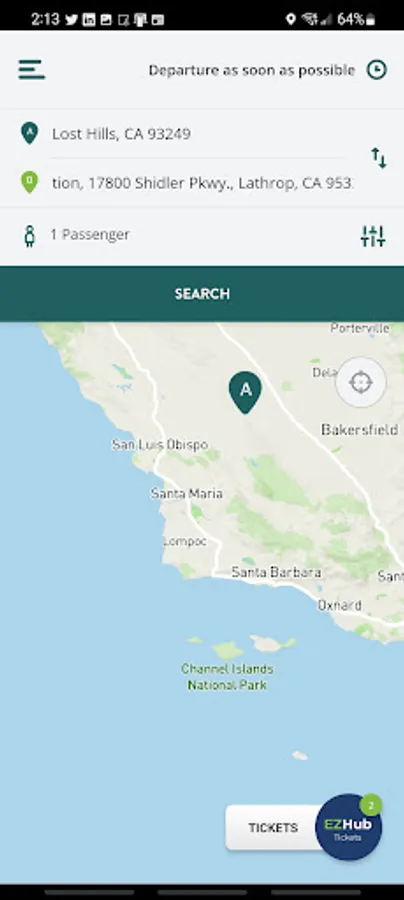Screen dimensions: 404x900
Task: Open the EZHub Tickets round badge
Action: (348, 827)
